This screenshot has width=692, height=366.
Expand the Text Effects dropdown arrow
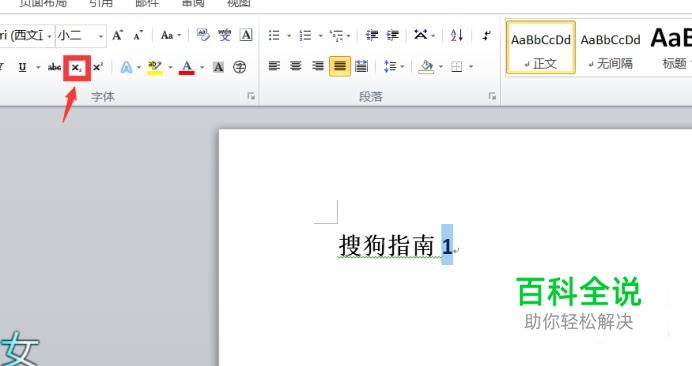(139, 68)
